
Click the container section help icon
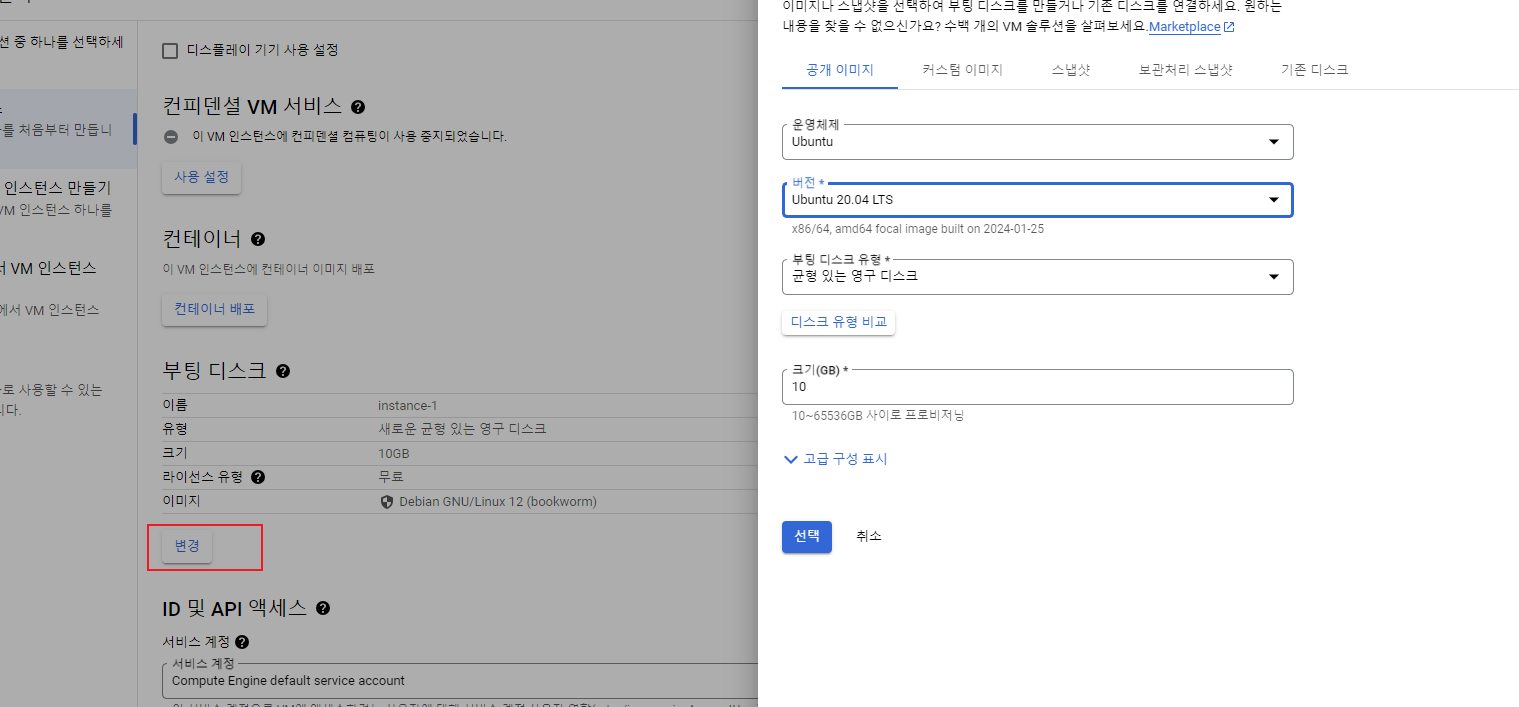pyautogui.click(x=258, y=239)
